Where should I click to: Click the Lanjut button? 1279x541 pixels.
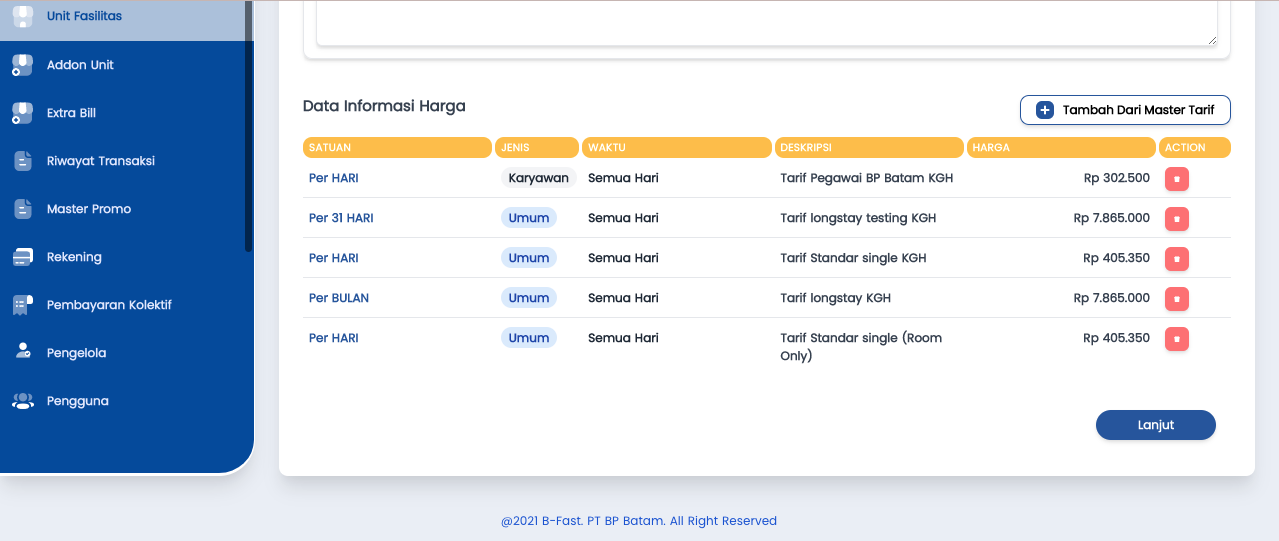tap(1155, 425)
